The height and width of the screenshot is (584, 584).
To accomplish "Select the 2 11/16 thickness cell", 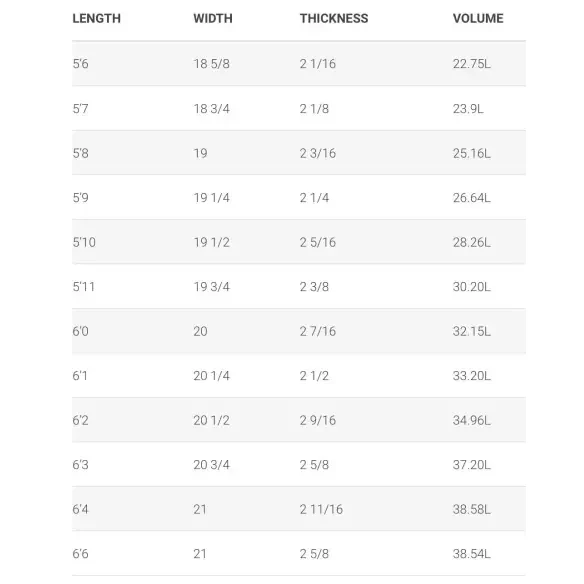I will point(321,509).
